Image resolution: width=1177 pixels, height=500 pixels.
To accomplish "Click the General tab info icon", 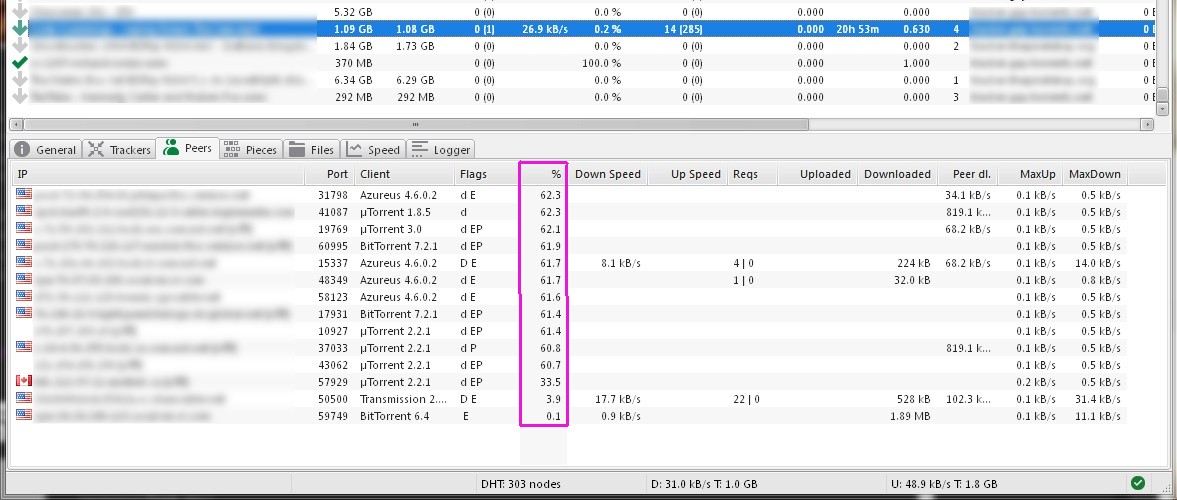I will pyautogui.click(x=22, y=150).
